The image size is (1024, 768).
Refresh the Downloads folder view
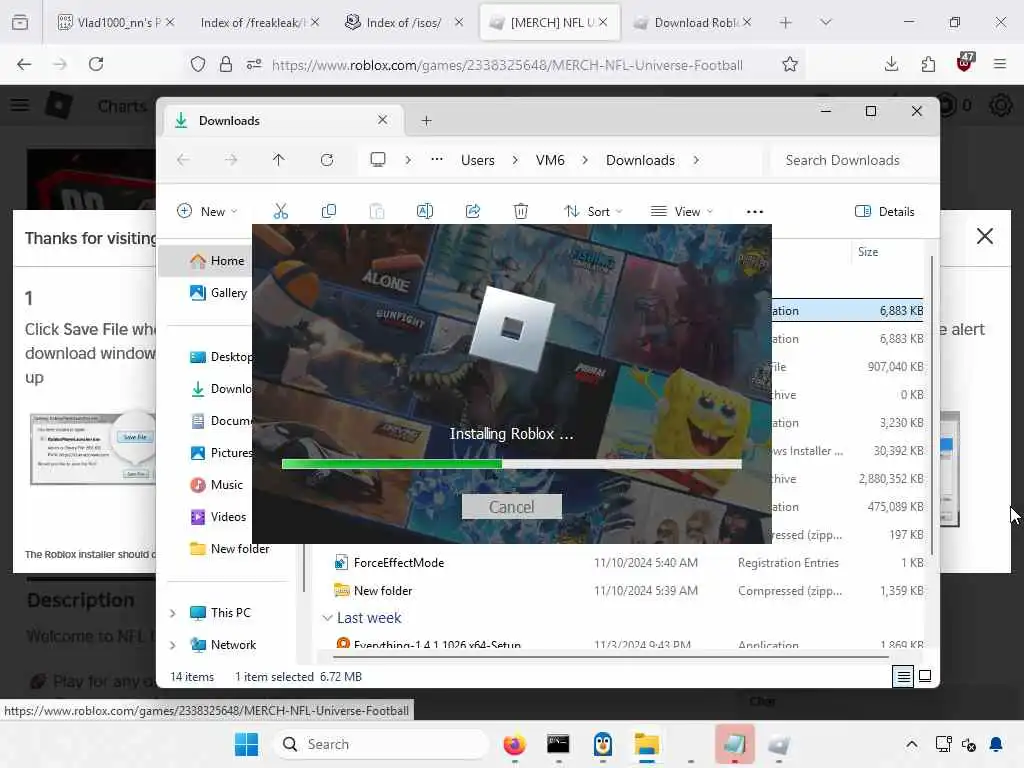(x=327, y=160)
